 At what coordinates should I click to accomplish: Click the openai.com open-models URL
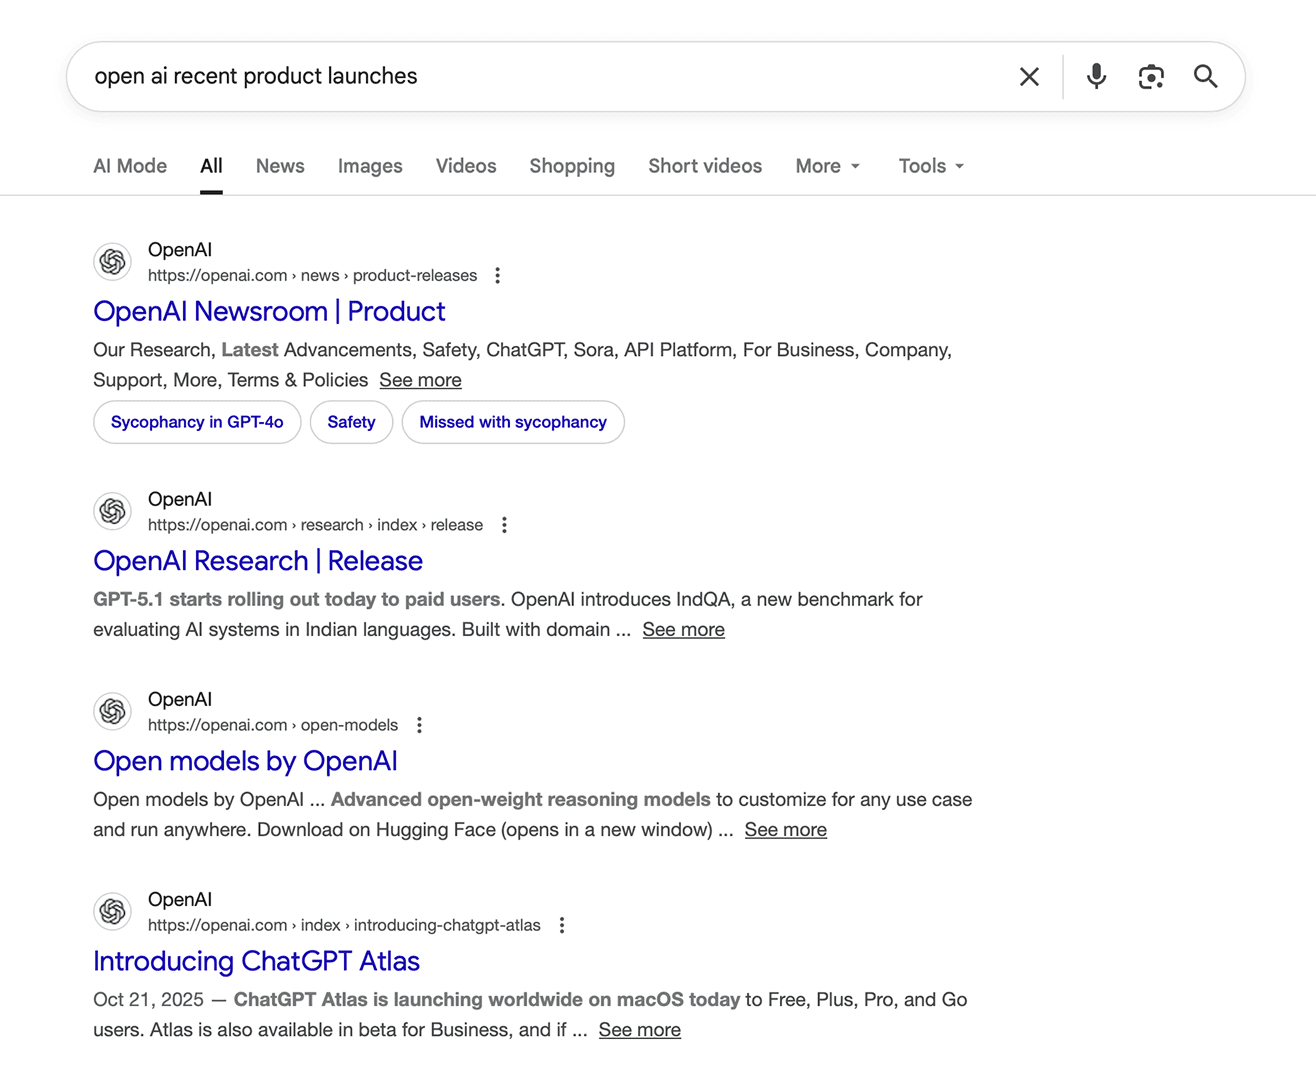coord(273,726)
